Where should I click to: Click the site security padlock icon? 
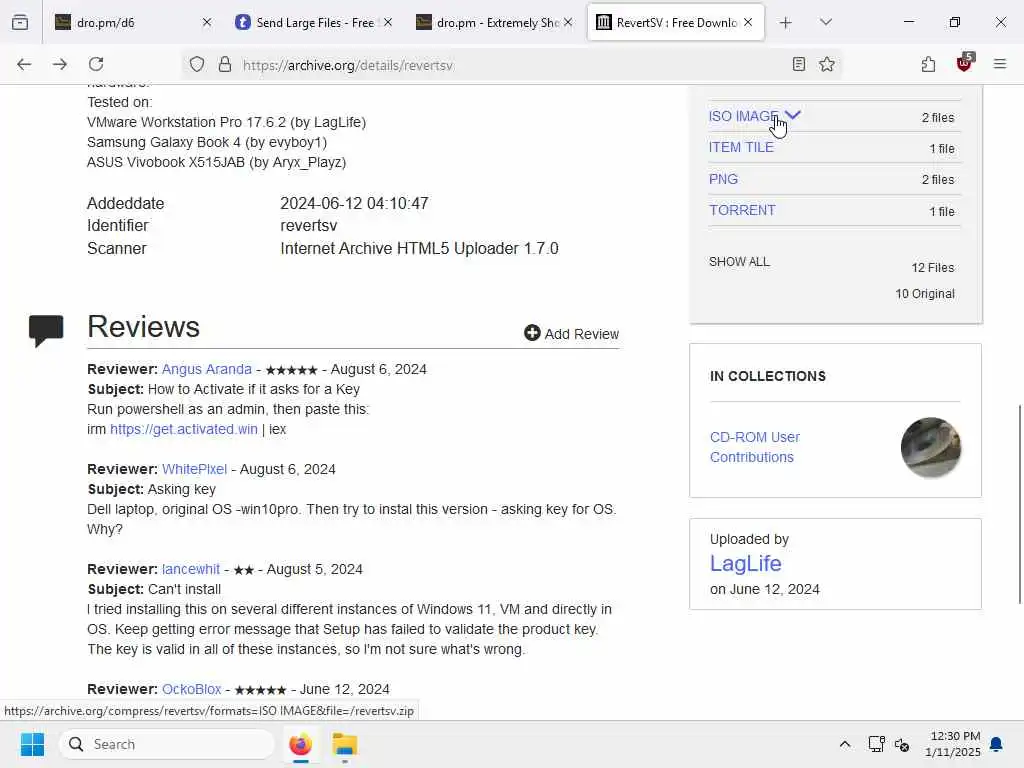click(x=225, y=64)
